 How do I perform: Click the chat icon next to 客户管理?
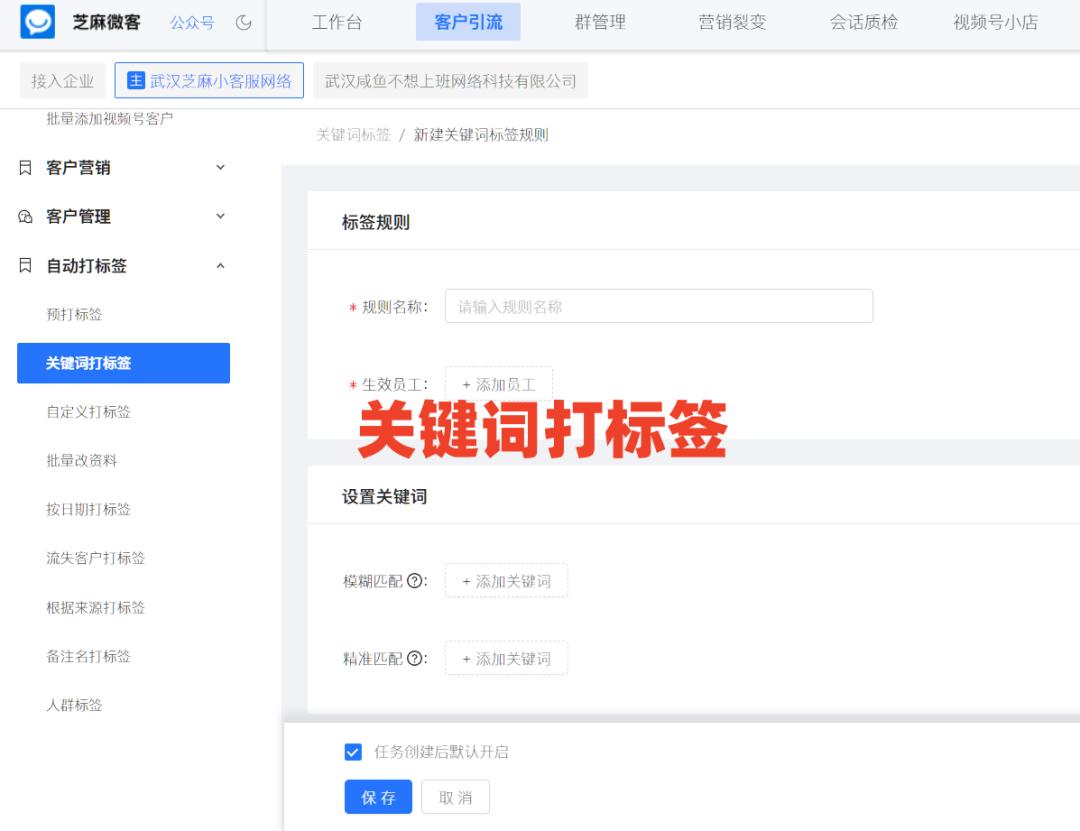(26, 216)
